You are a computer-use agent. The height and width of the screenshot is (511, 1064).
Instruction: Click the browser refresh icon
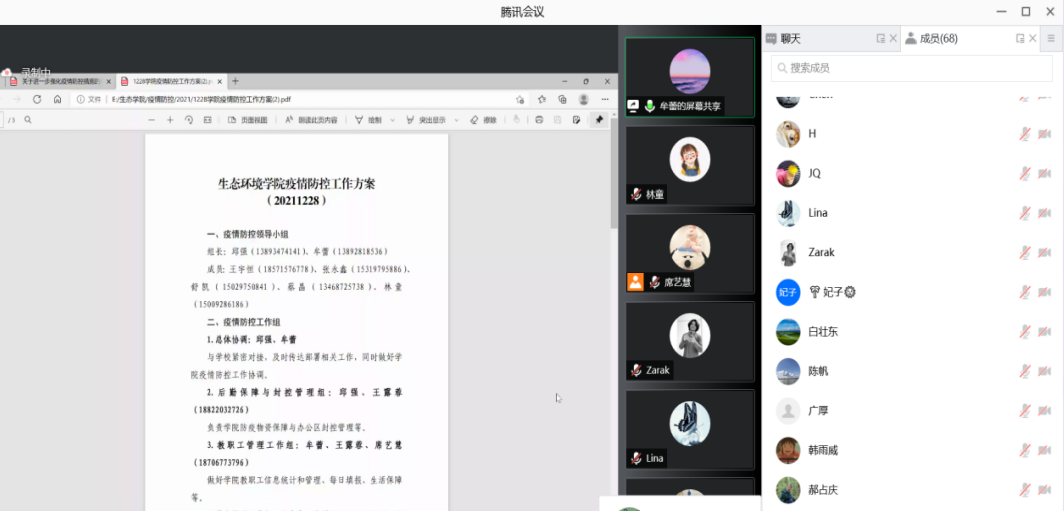pos(37,99)
